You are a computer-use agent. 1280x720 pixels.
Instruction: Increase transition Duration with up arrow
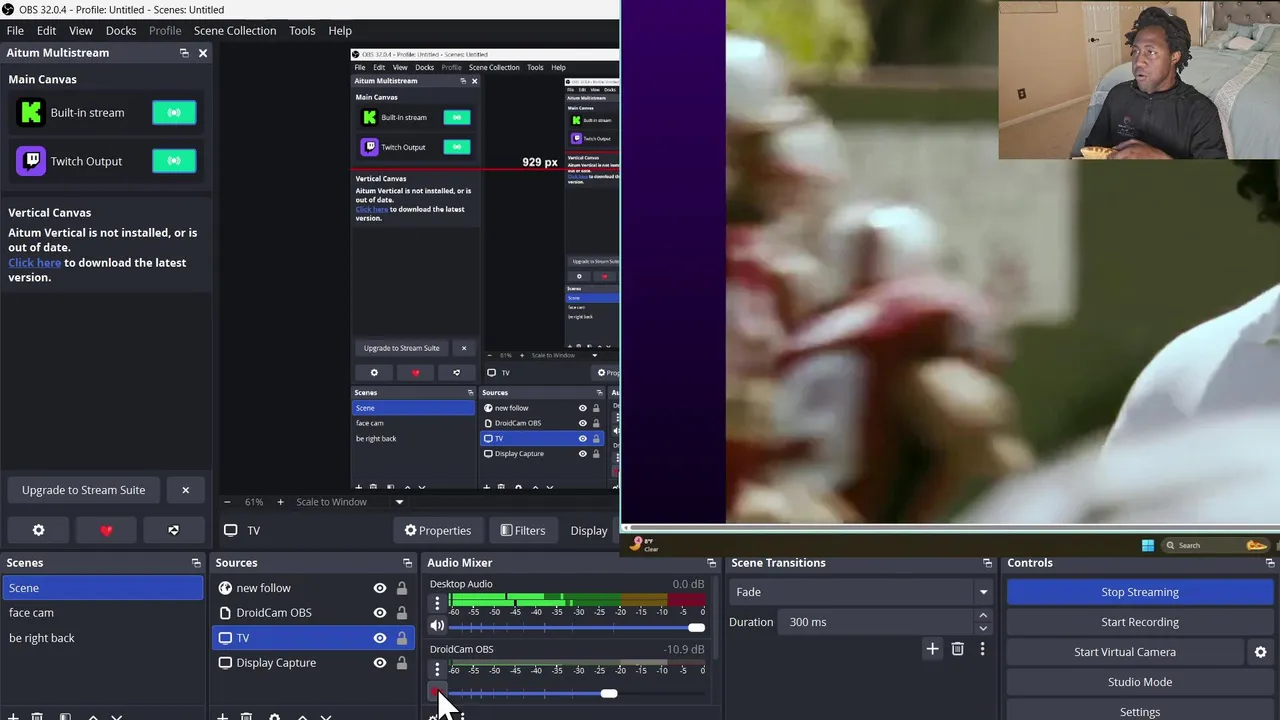pos(983,616)
